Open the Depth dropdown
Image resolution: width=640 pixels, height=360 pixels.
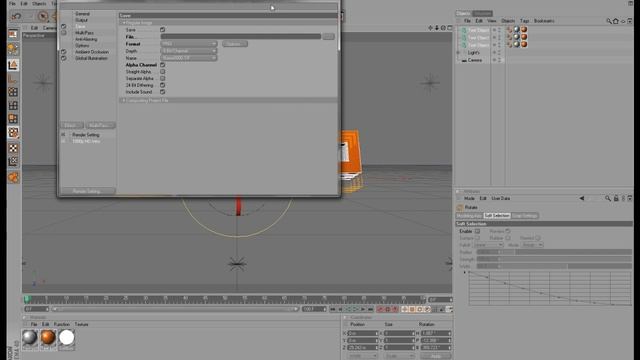[189, 51]
